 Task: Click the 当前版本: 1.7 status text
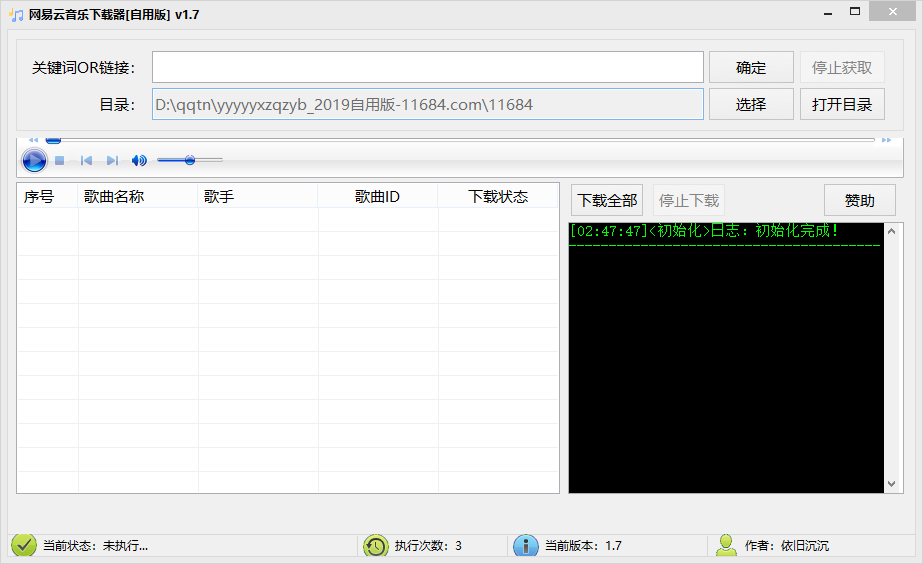[x=583, y=546]
